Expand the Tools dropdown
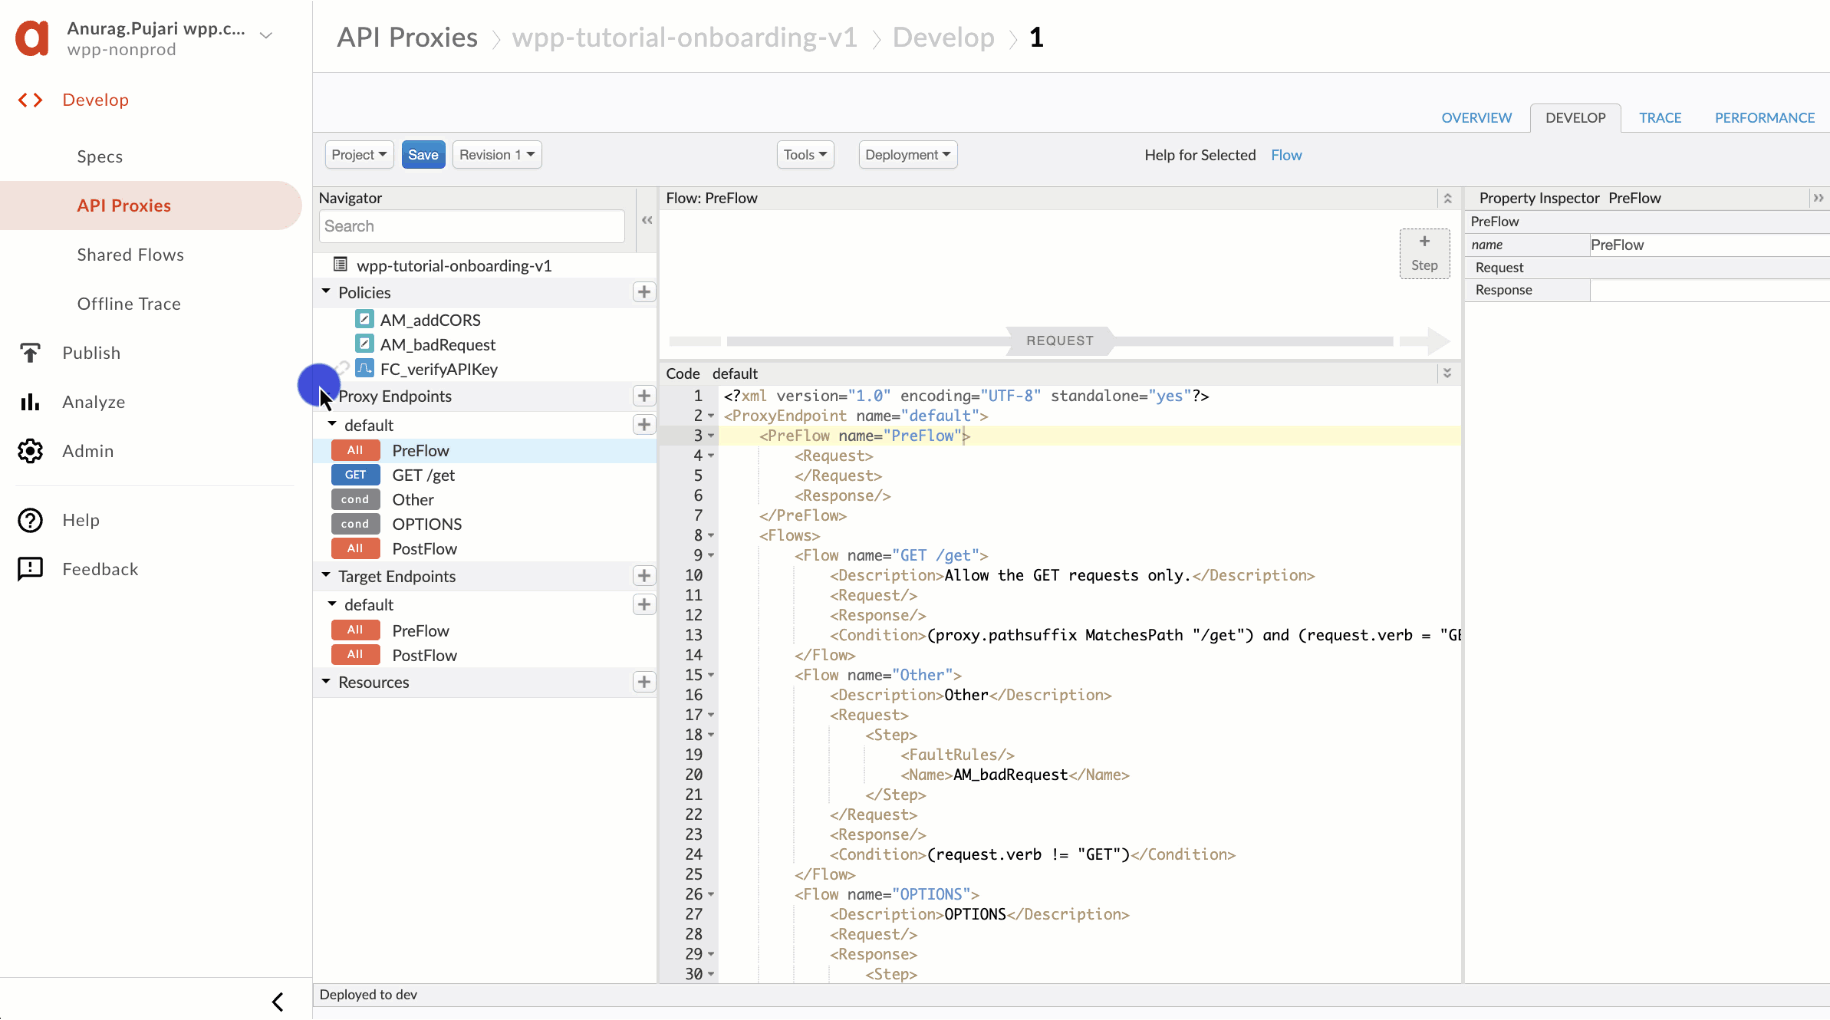1830x1020 pixels. coord(805,155)
